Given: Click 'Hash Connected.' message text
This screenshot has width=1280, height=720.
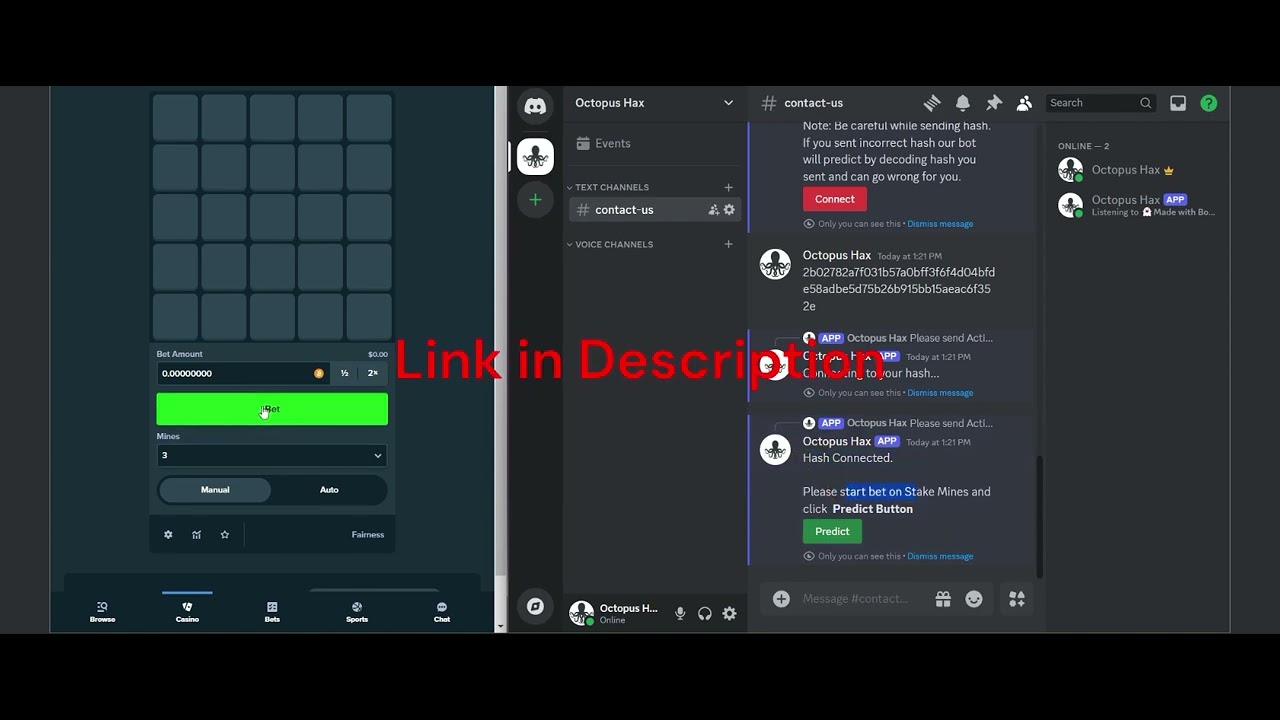Looking at the screenshot, I should coord(848,458).
